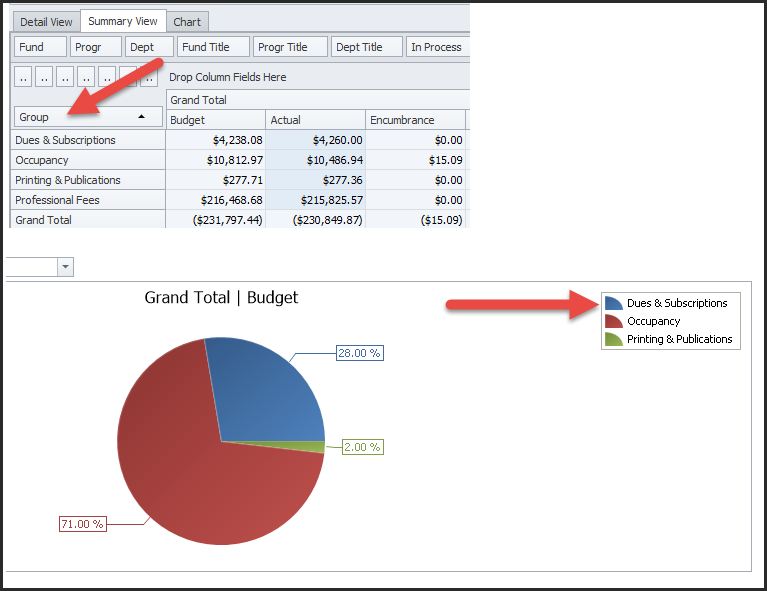
Task: Click the Fund field button
Action: tap(40, 47)
